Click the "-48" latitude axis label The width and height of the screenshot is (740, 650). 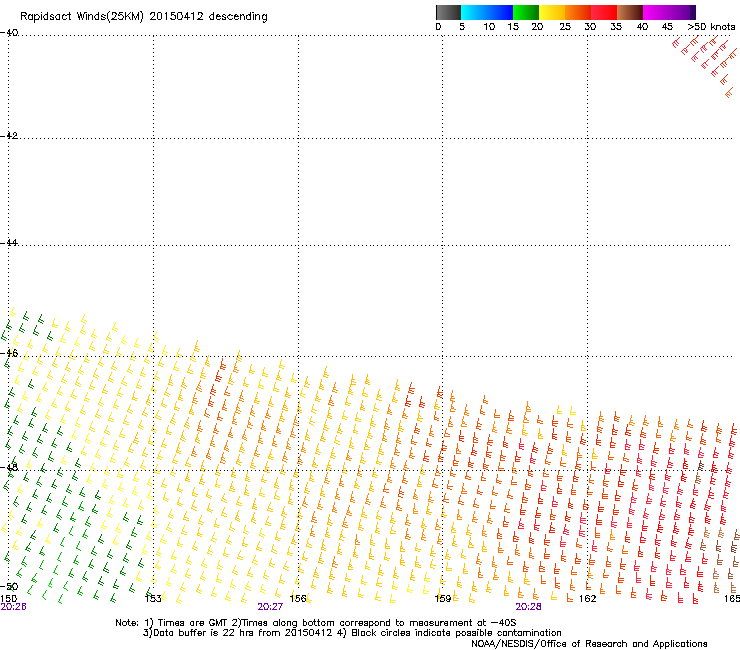[x=9, y=467]
